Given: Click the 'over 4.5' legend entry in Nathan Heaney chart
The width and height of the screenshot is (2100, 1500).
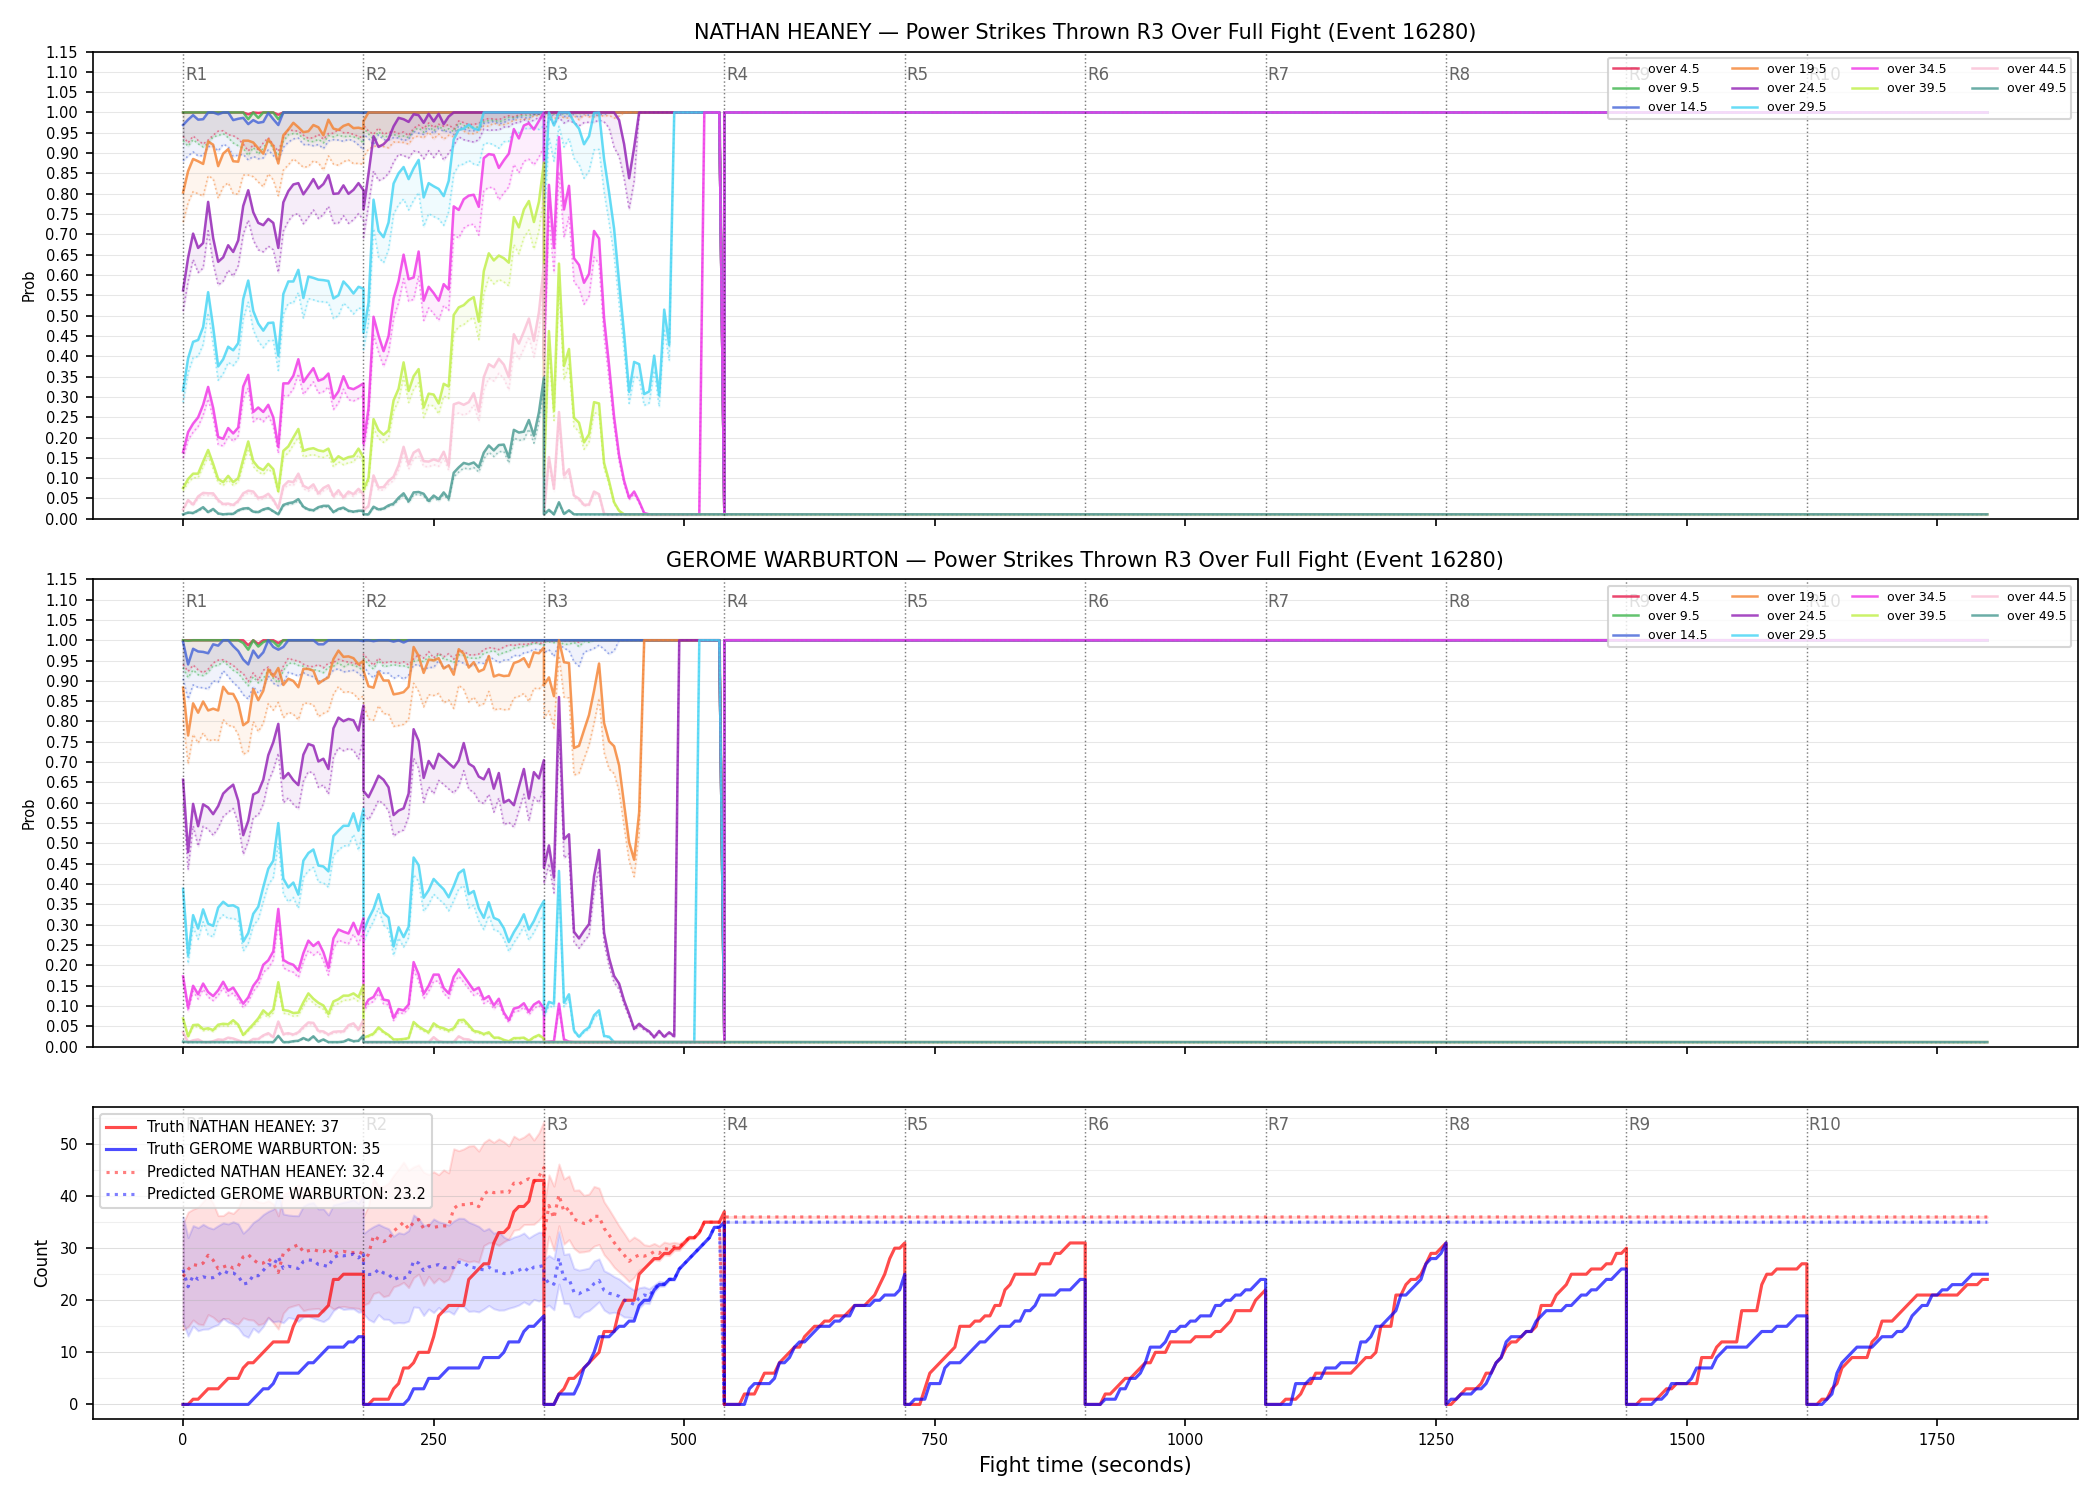Looking at the screenshot, I should click(x=1656, y=69).
